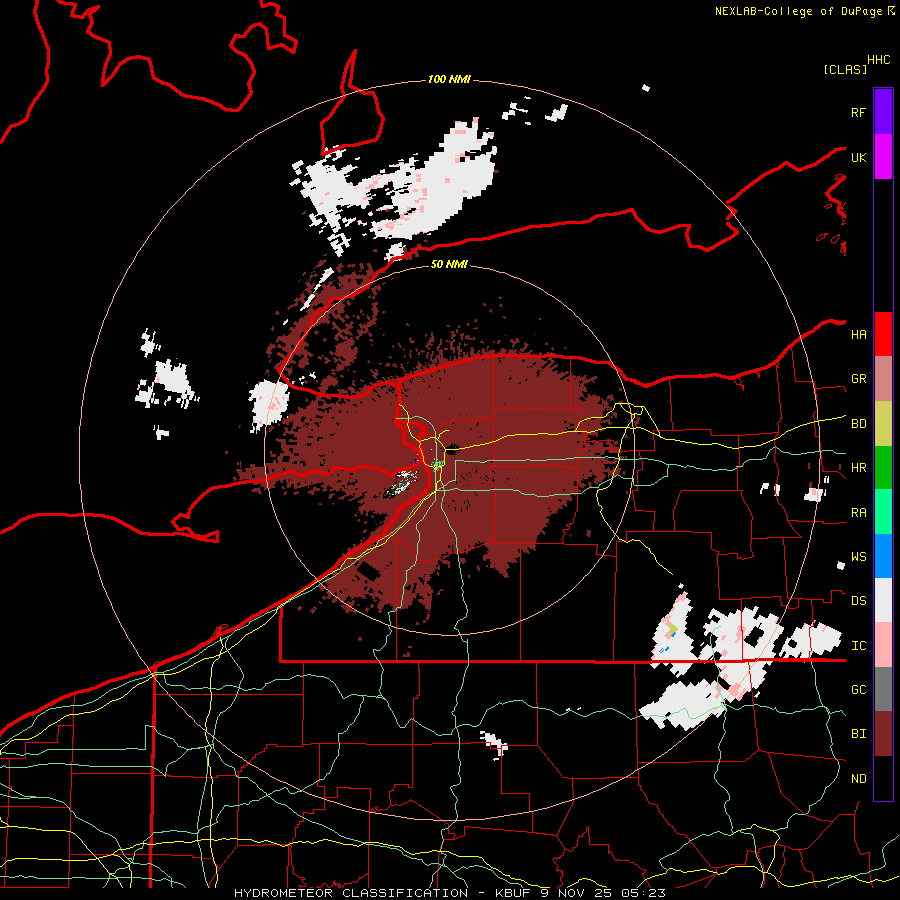900x900 pixels.
Task: Click the RF legend label
Action: pos(858,112)
